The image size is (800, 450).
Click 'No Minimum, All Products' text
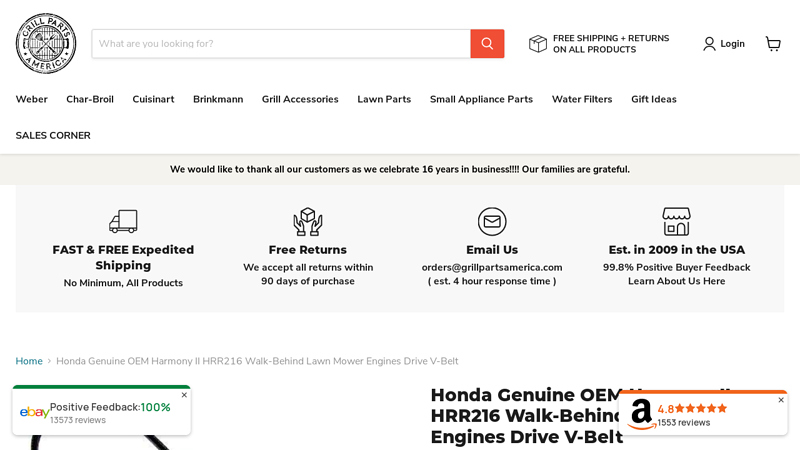[123, 283]
